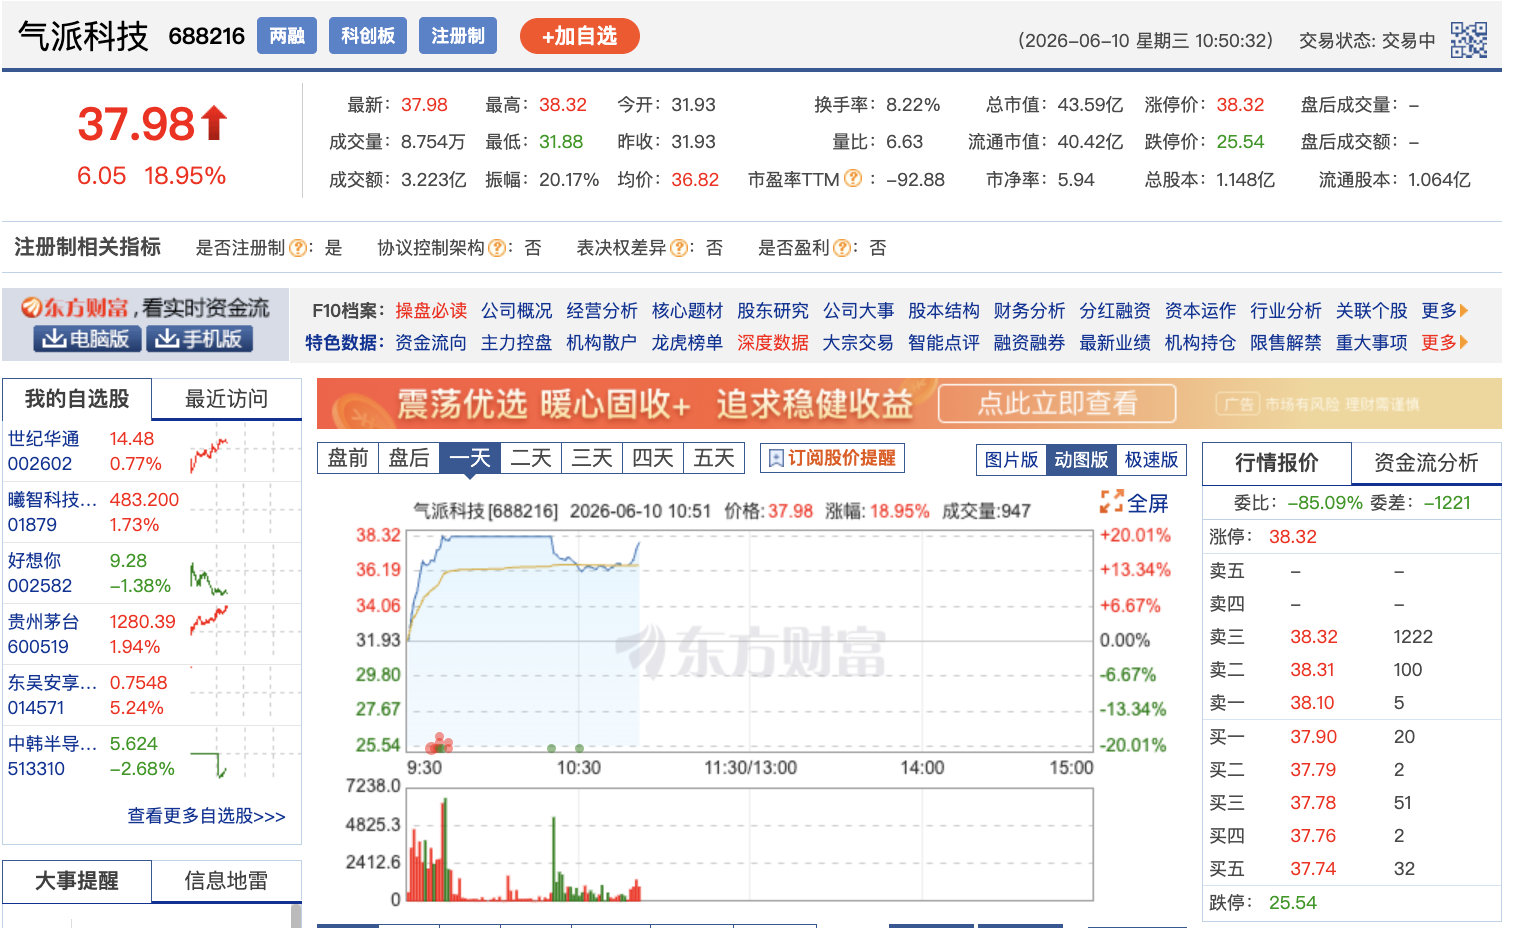Click the scrollbar beside 大事提醒 panel

pos(296,915)
